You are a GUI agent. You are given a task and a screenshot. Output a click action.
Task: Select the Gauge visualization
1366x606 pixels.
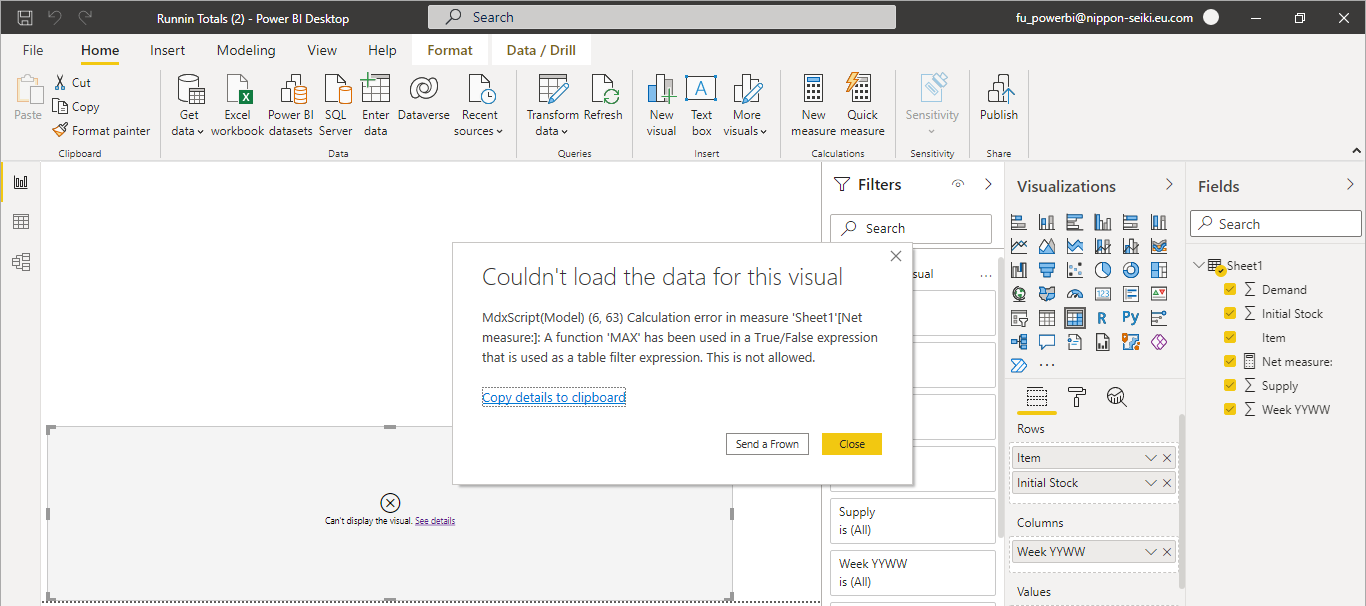1075,294
